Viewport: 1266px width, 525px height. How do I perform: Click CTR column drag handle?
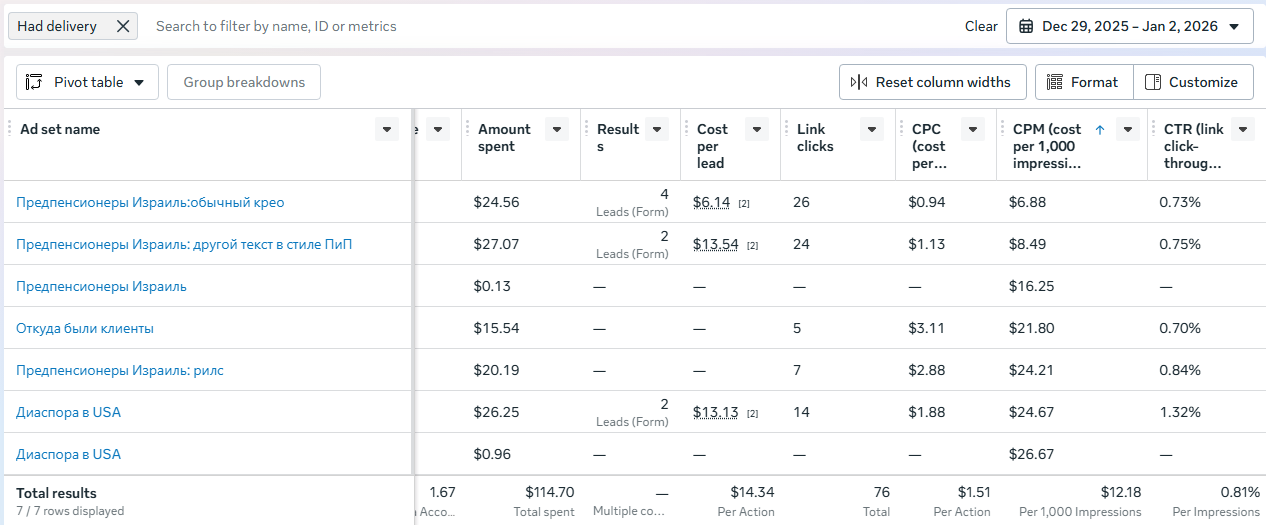(x=1154, y=128)
